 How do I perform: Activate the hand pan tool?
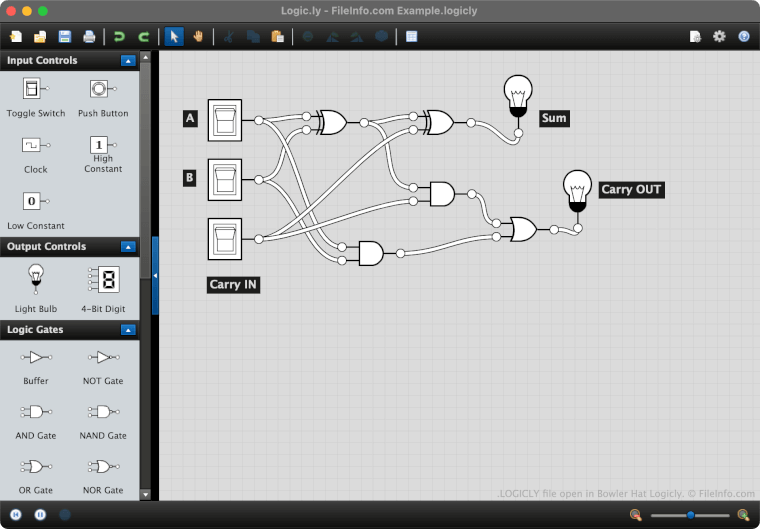coord(198,37)
